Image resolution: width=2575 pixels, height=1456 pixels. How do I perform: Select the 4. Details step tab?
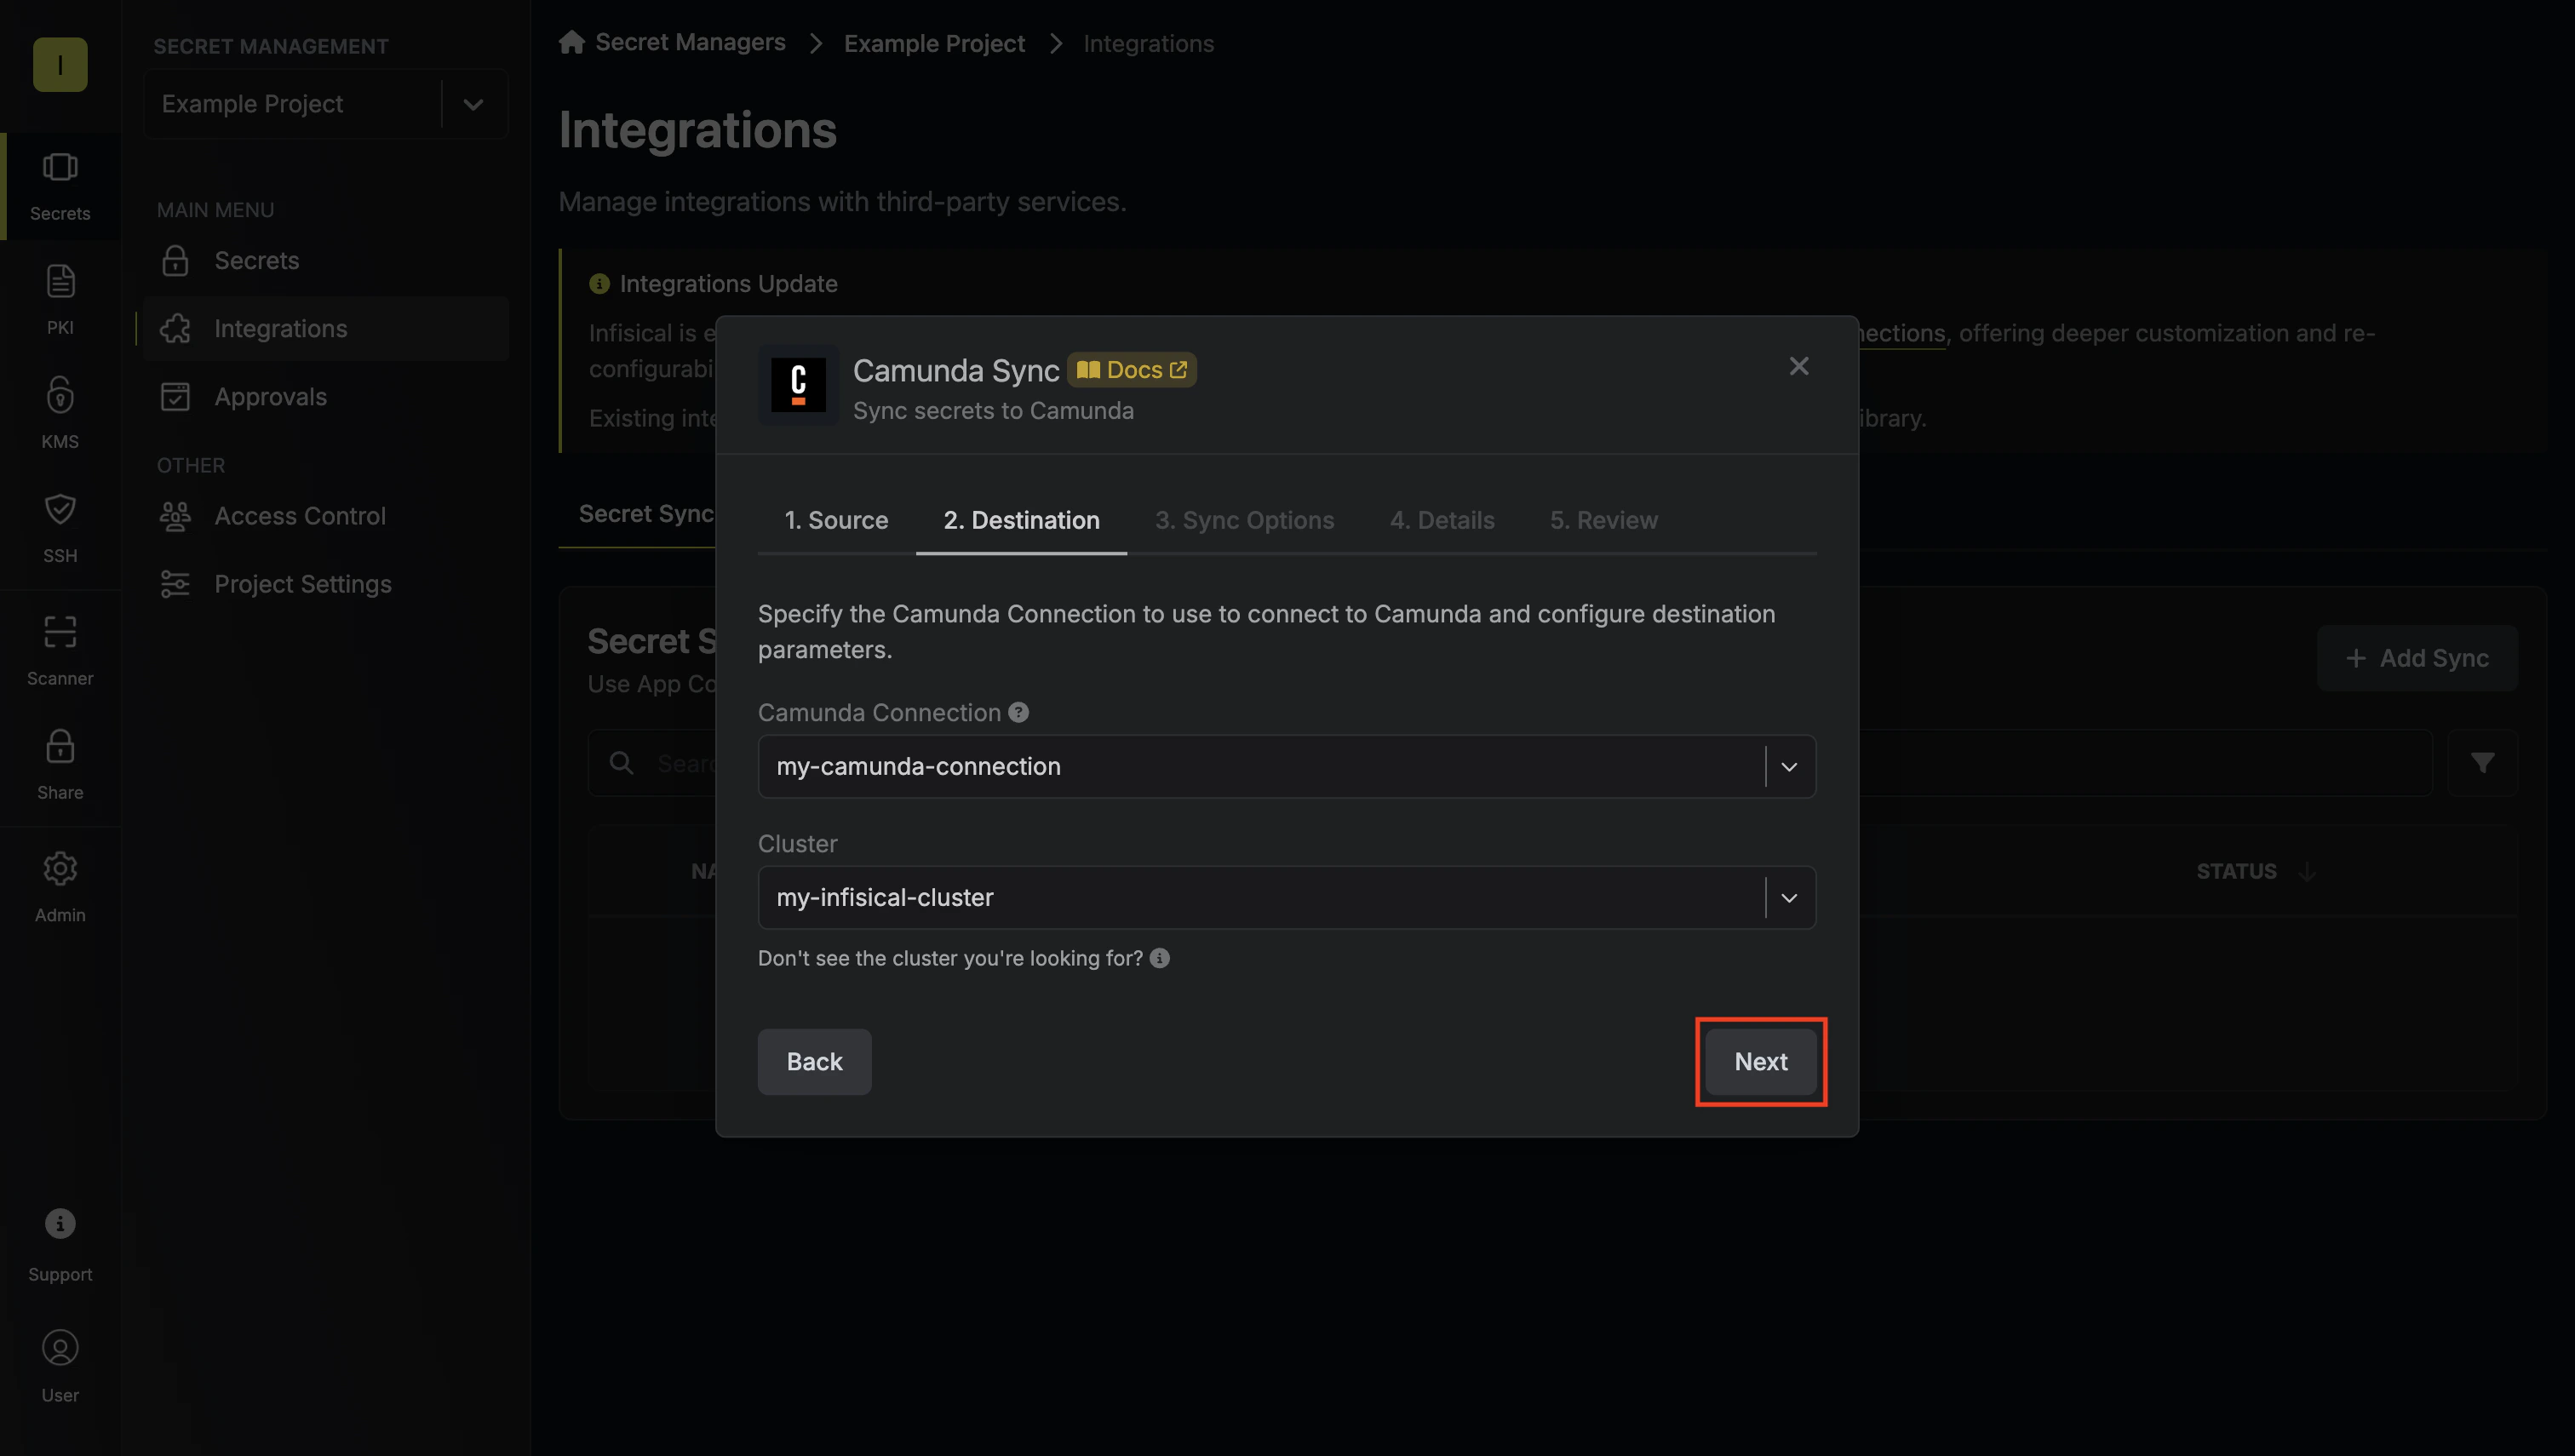[1441, 520]
